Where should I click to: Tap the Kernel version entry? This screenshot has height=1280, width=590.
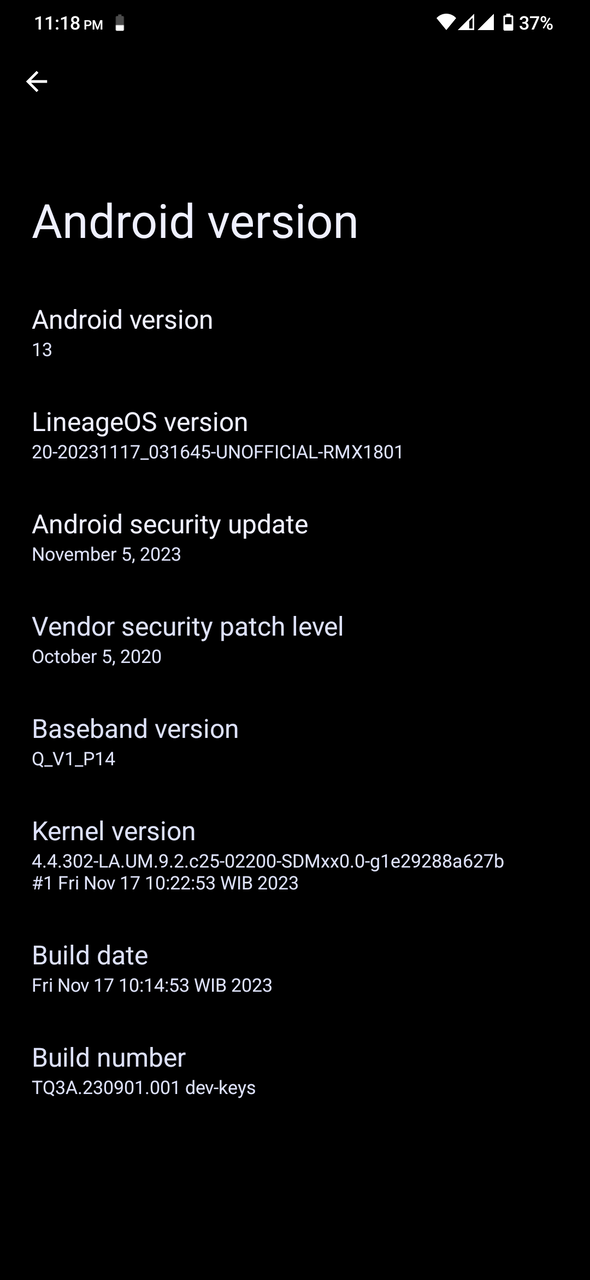tap(295, 856)
